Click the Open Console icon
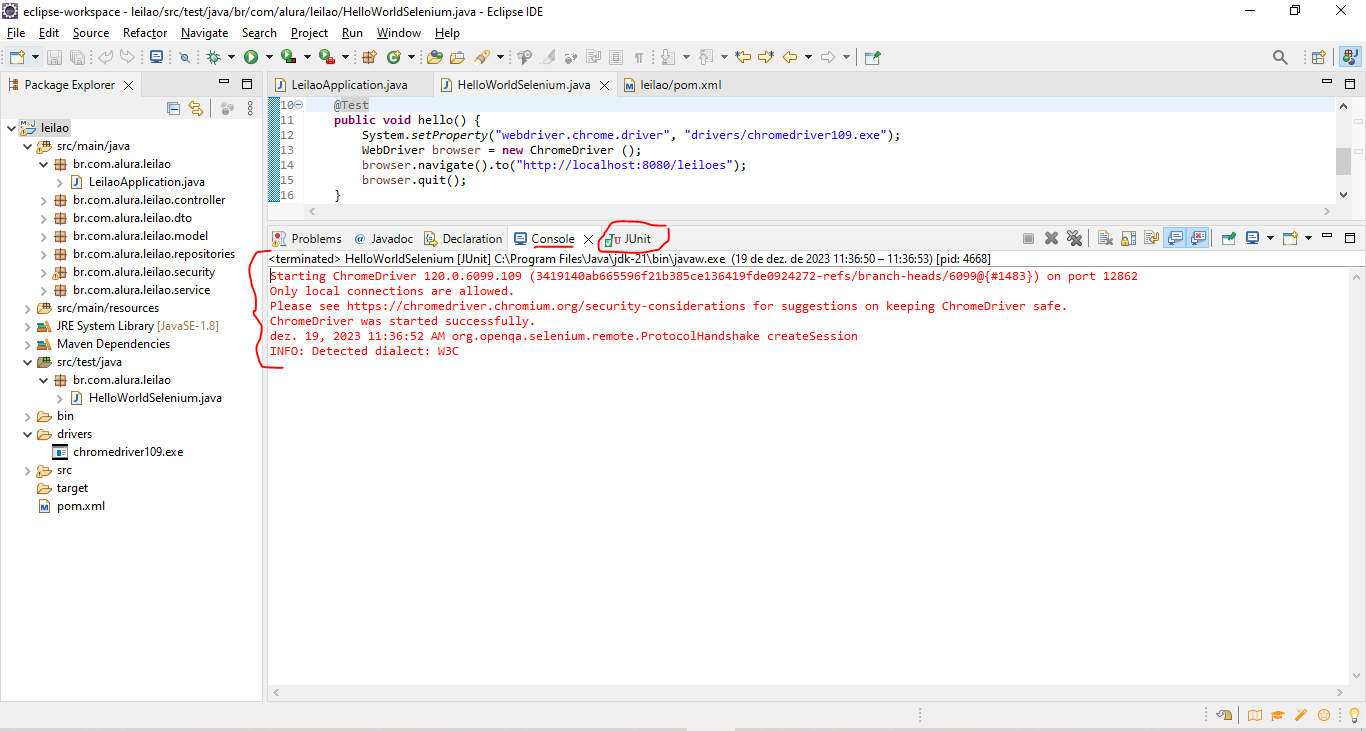Screen dimensions: 1366x731 point(1290,238)
